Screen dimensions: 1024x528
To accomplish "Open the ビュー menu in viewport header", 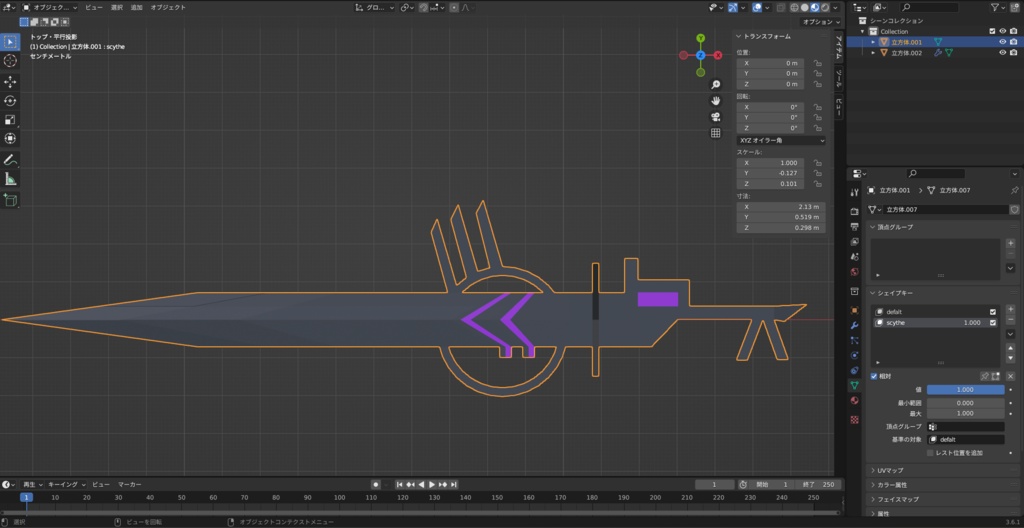I will tap(94, 7).
